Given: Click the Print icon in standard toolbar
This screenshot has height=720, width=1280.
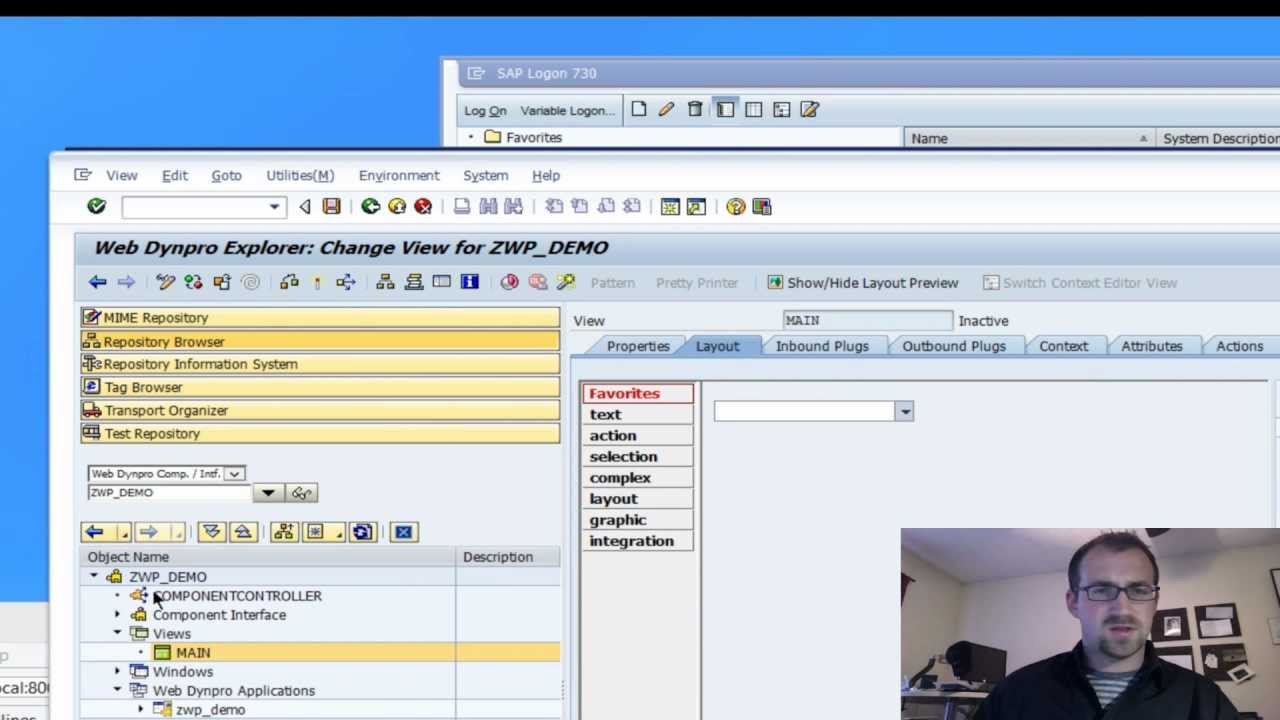Looking at the screenshot, I should [x=462, y=206].
